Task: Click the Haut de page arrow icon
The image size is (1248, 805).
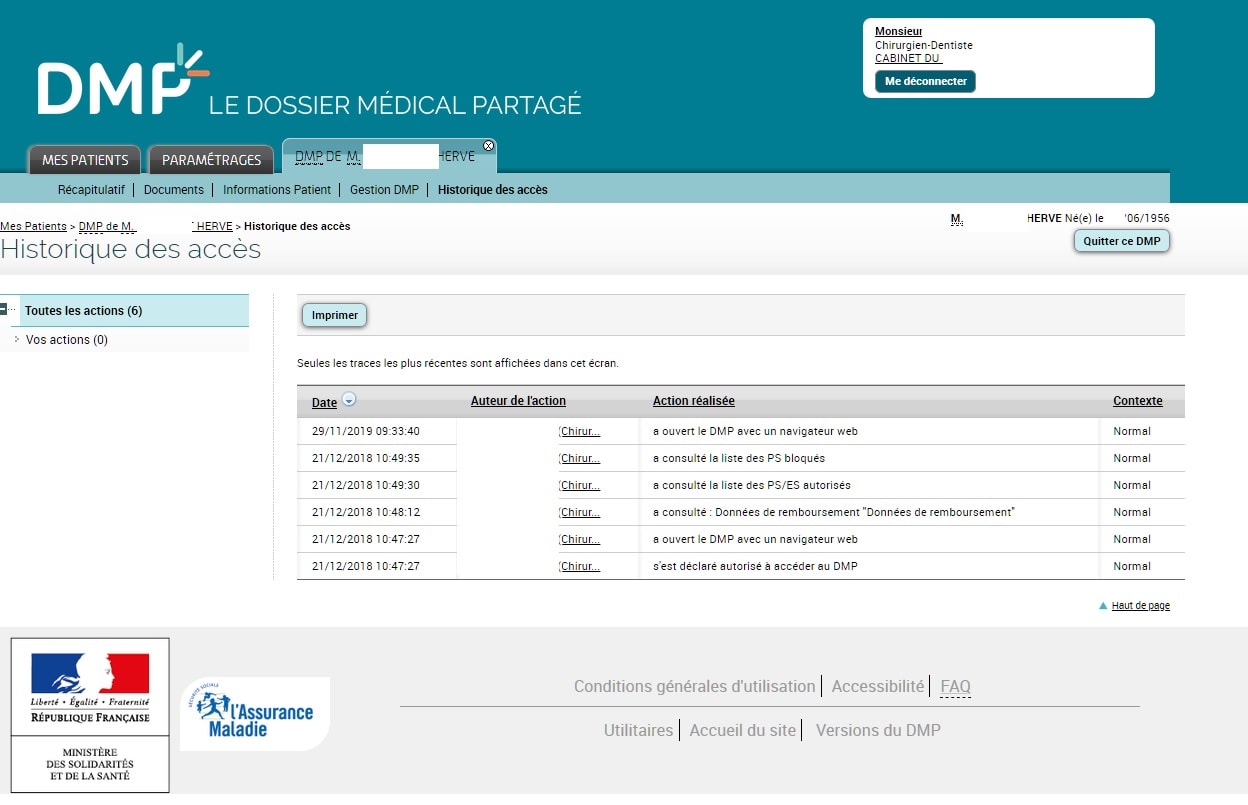Action: click(x=1103, y=606)
